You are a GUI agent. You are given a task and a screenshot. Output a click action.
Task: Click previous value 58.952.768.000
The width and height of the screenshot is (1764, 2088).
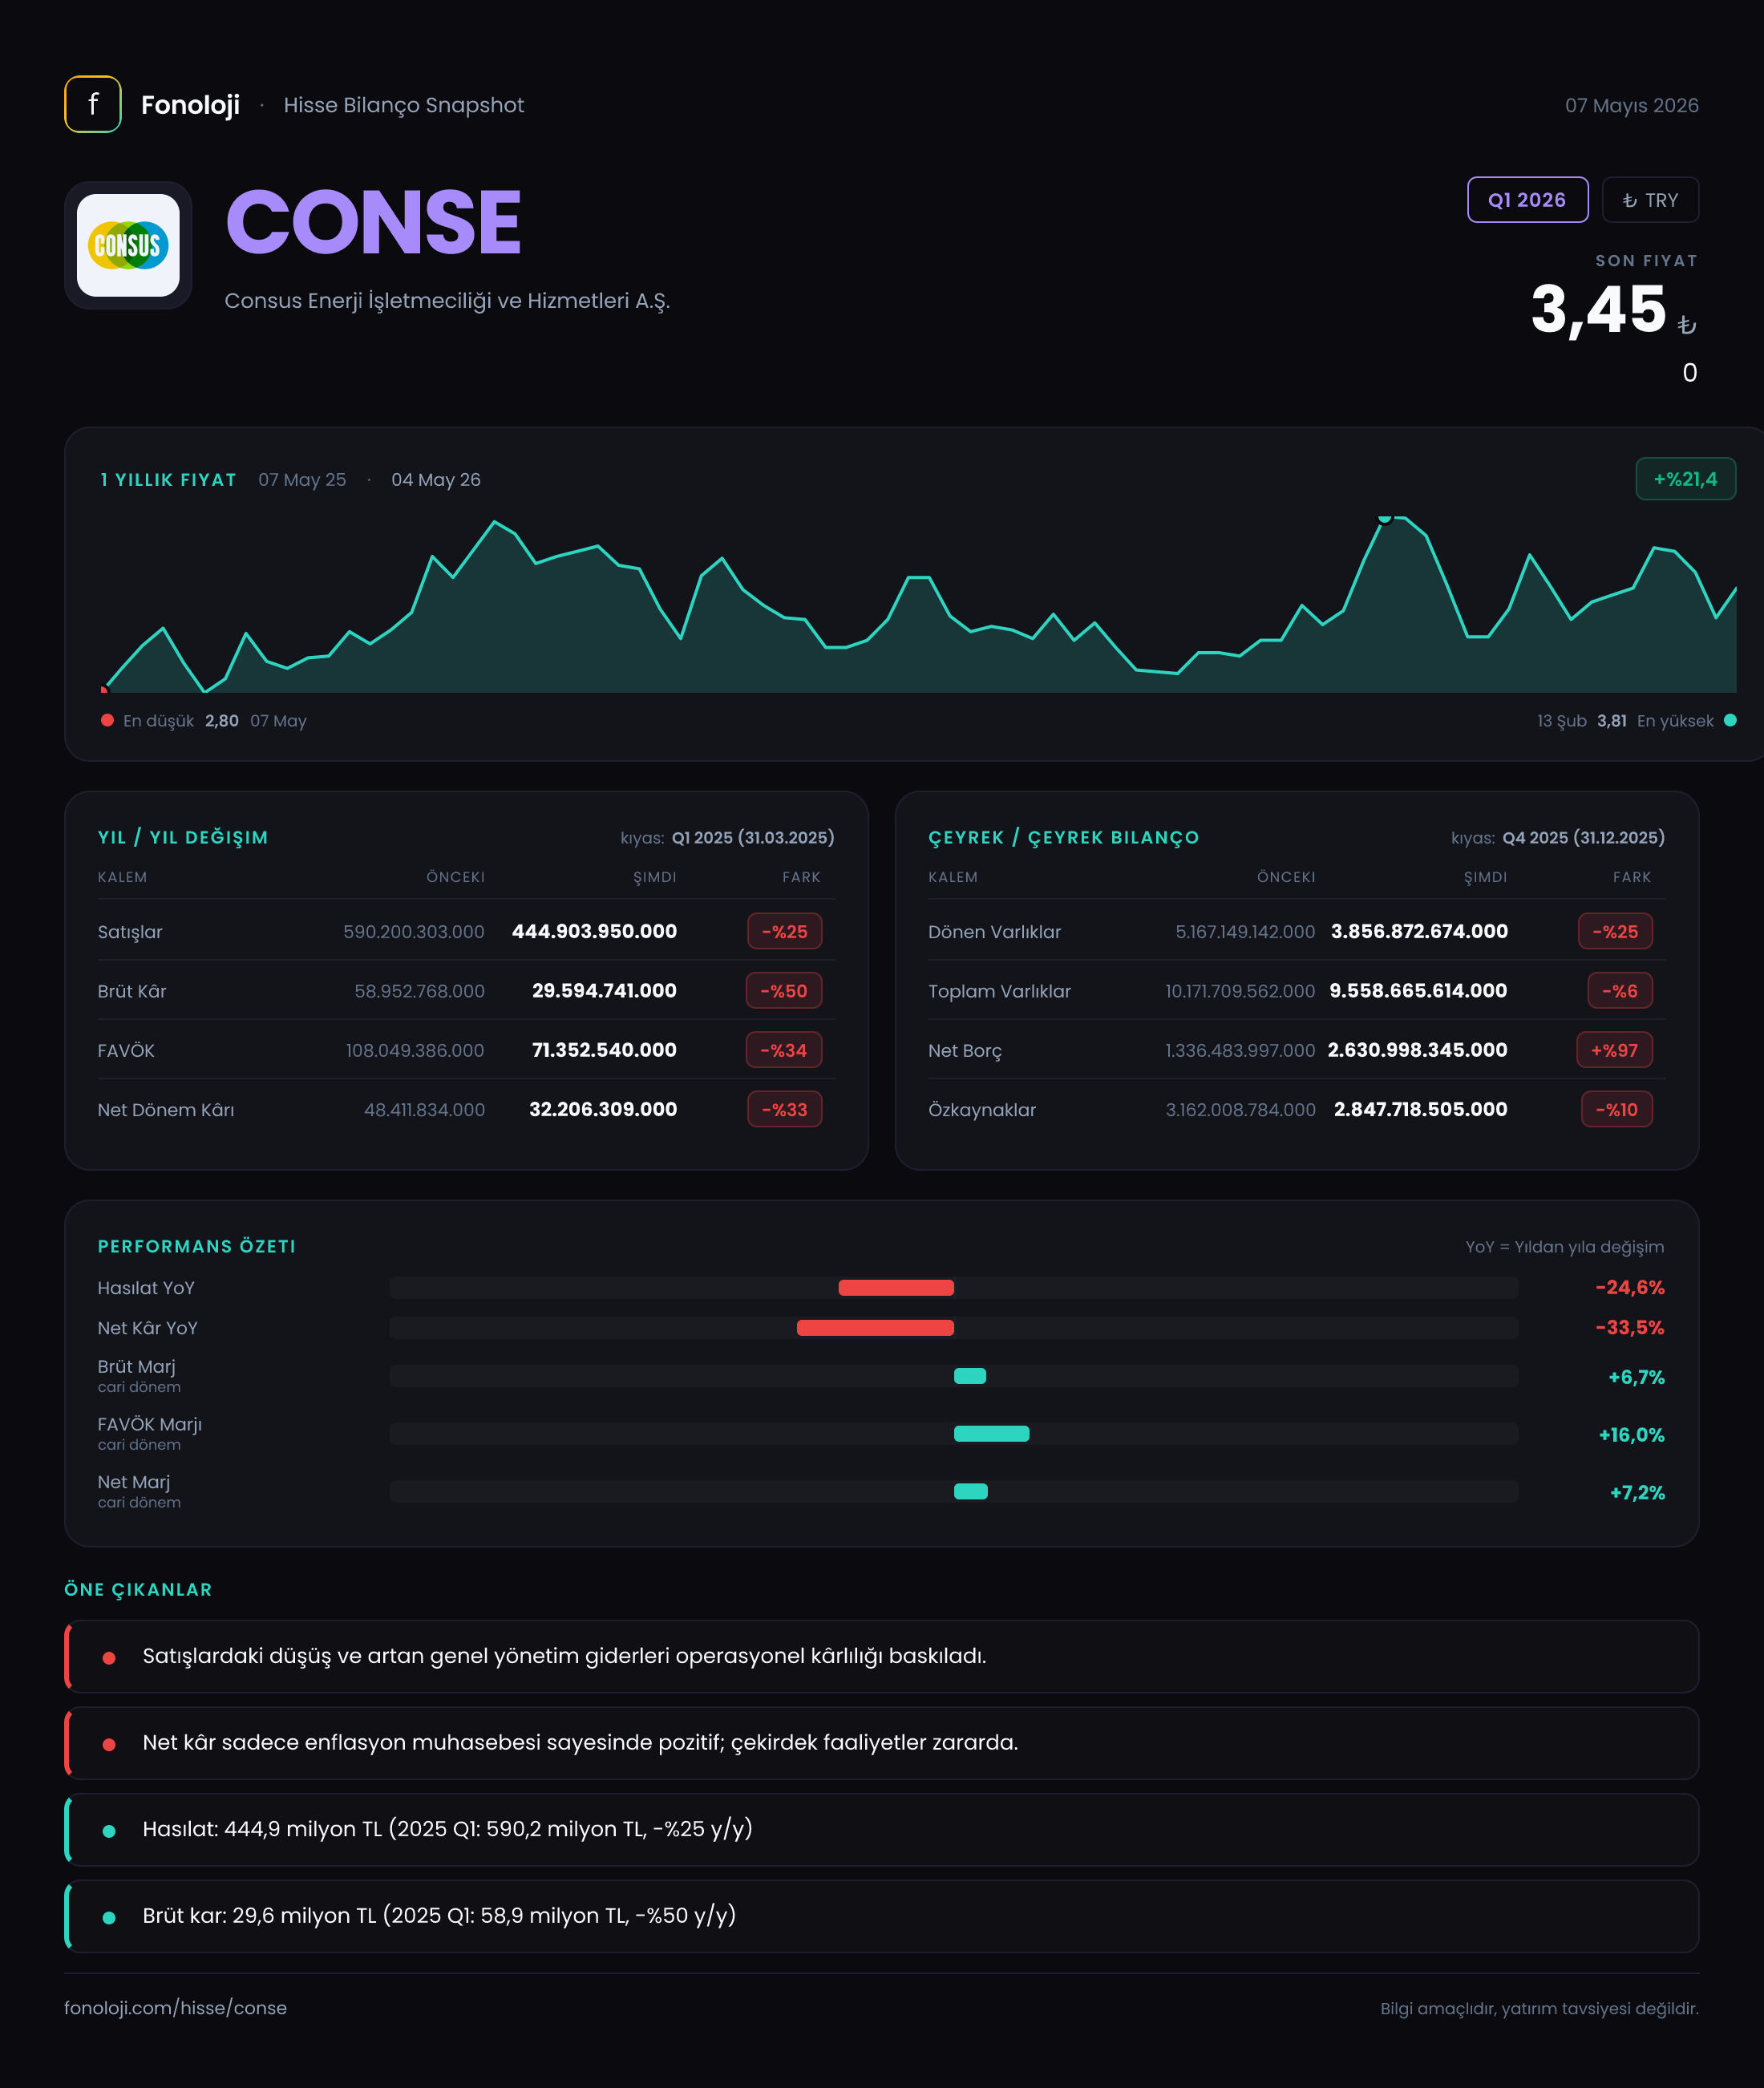420,991
